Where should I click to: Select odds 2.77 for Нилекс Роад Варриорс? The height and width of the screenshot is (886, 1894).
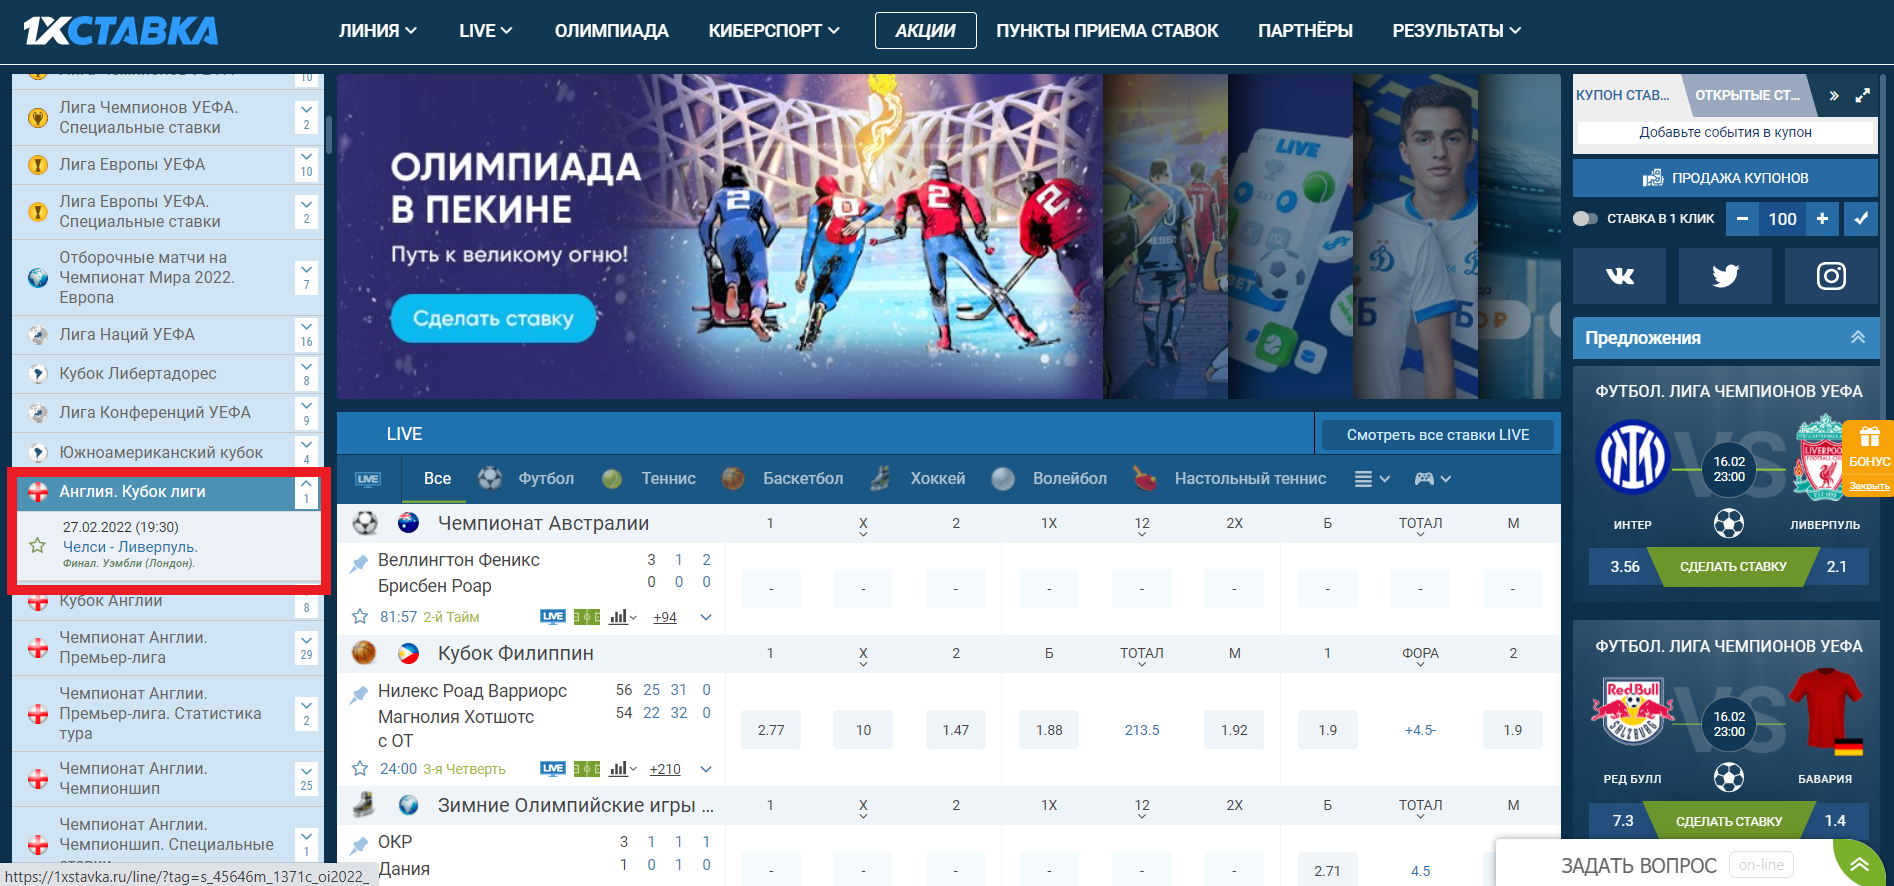coord(771,730)
